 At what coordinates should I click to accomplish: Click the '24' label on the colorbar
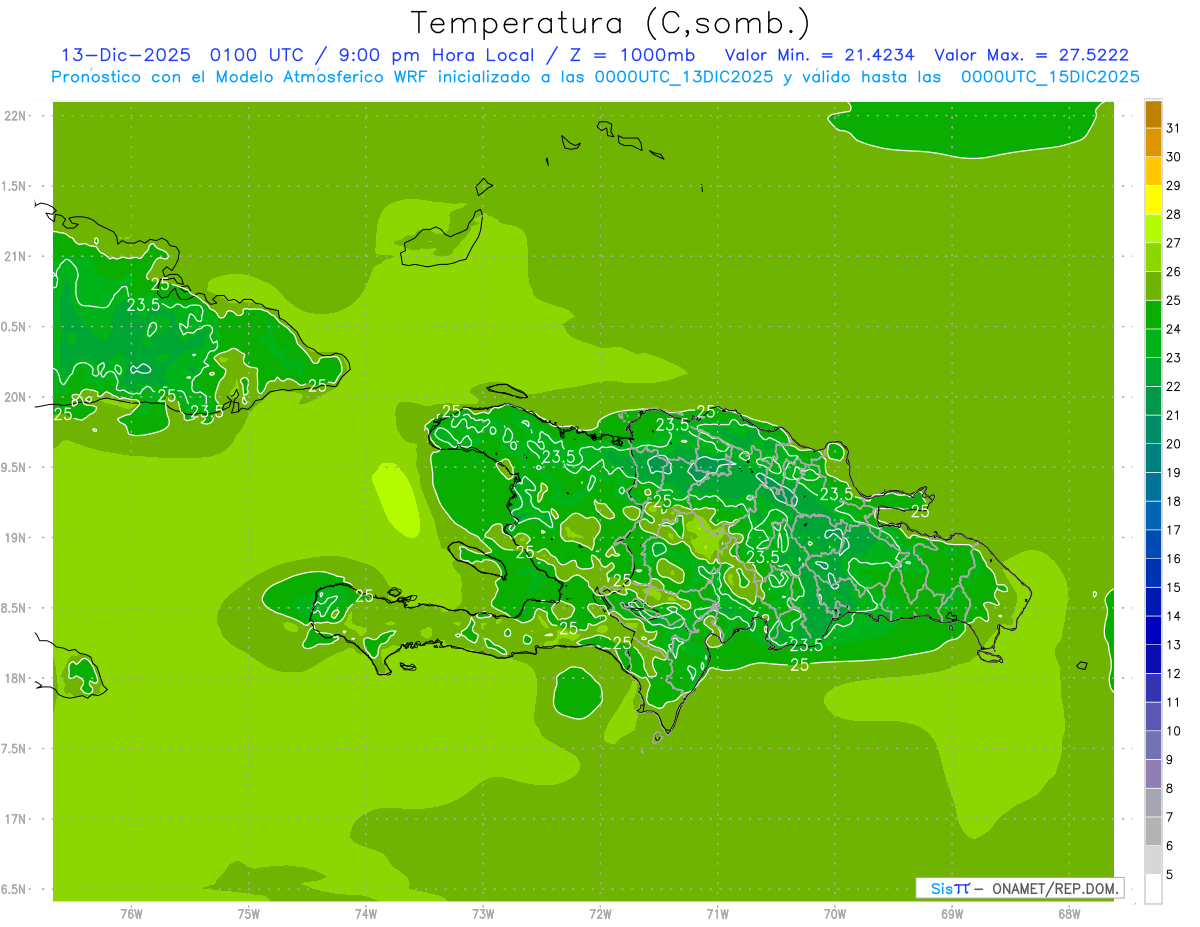pos(1174,329)
